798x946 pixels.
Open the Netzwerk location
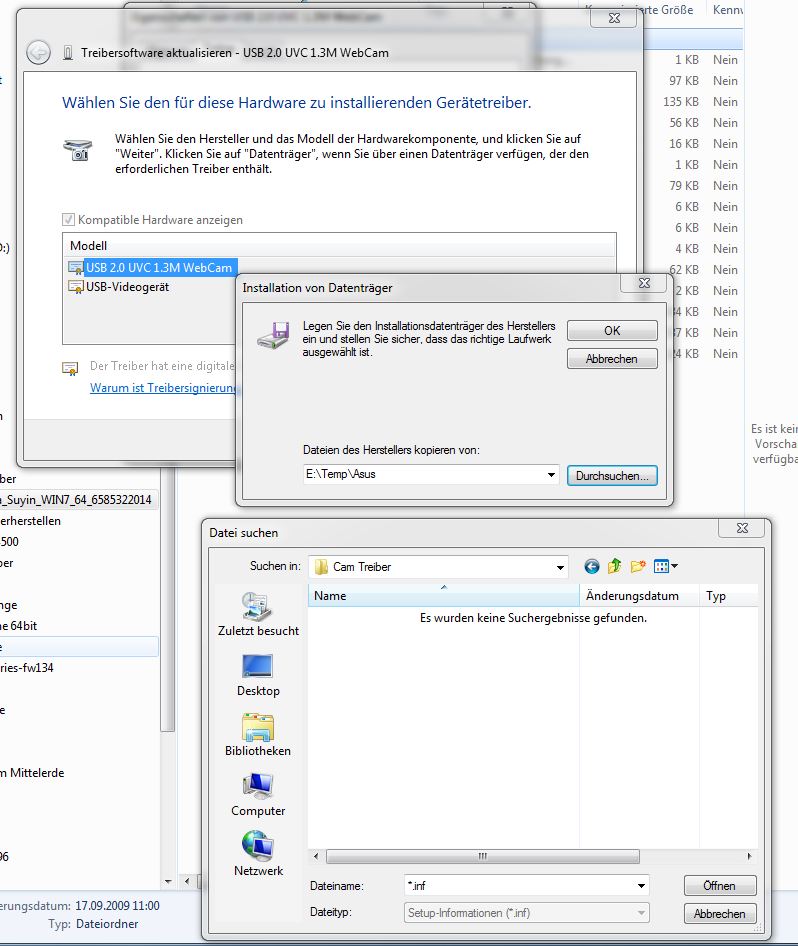tap(258, 854)
